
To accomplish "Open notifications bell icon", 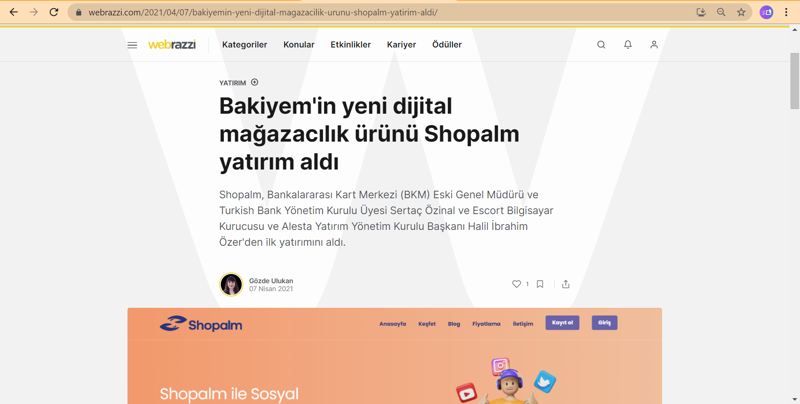I will [628, 45].
